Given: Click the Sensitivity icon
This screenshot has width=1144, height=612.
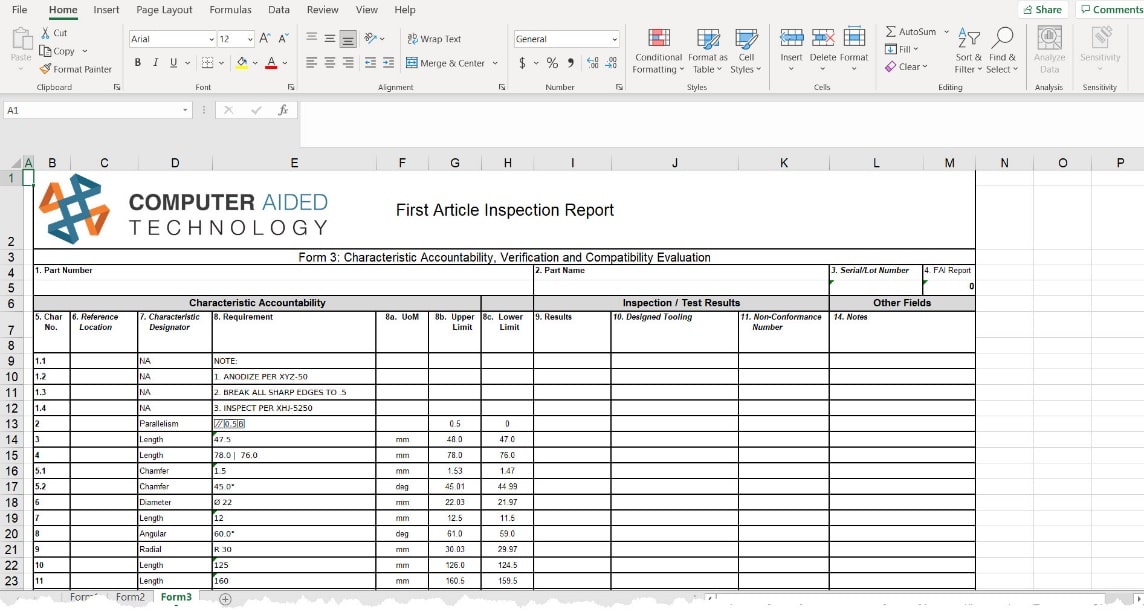Looking at the screenshot, I should point(1100,38).
